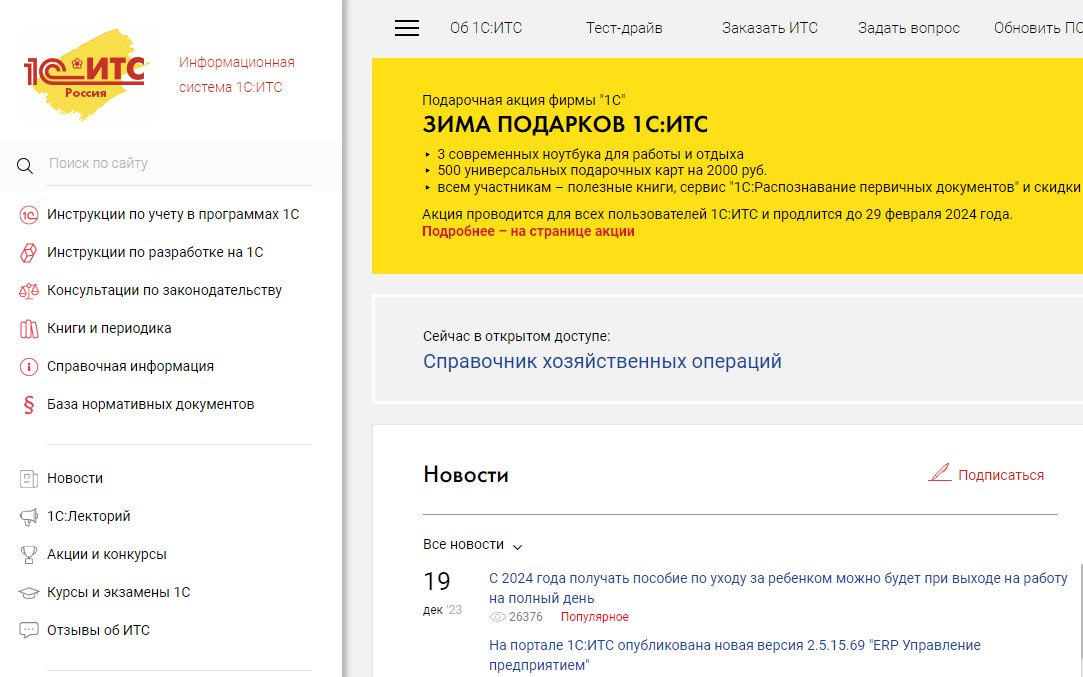
Task: Open Курсы и экзамены 1С
Action: [x=118, y=592]
